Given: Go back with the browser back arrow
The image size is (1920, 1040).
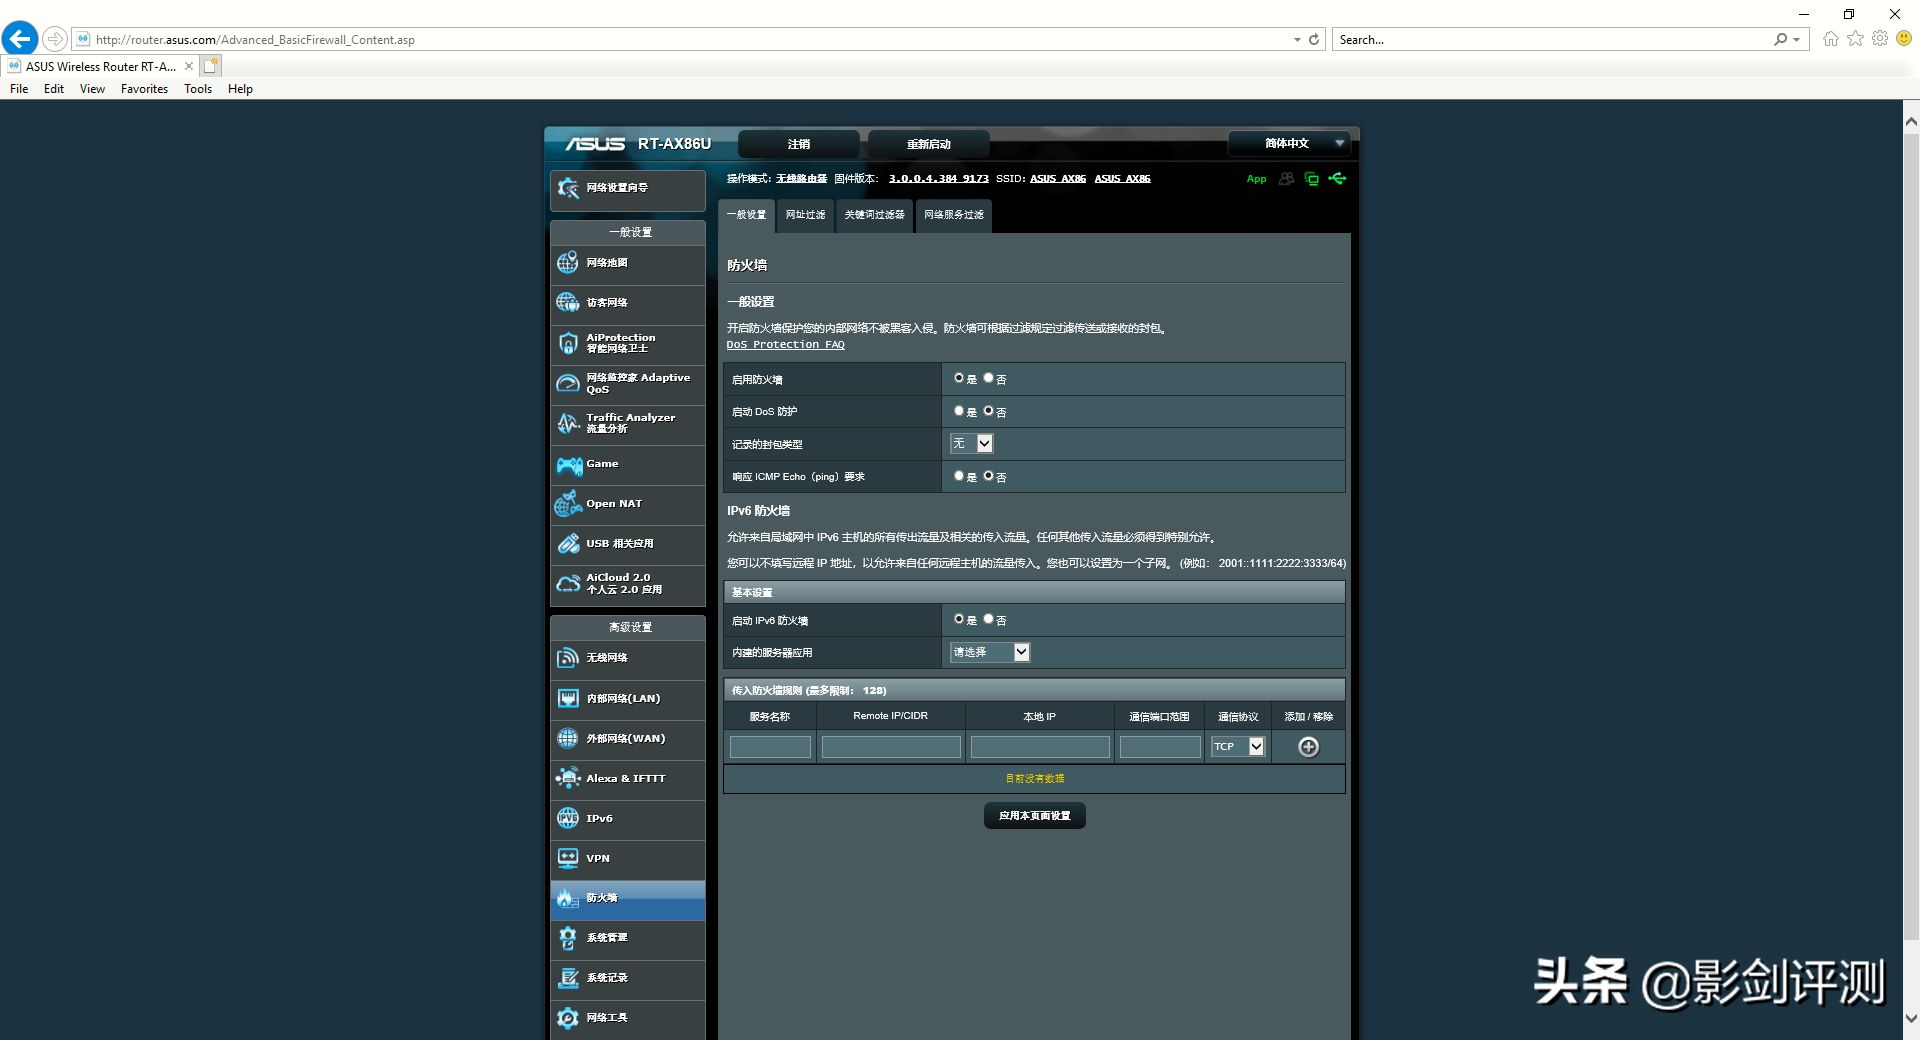Looking at the screenshot, I should [x=20, y=39].
